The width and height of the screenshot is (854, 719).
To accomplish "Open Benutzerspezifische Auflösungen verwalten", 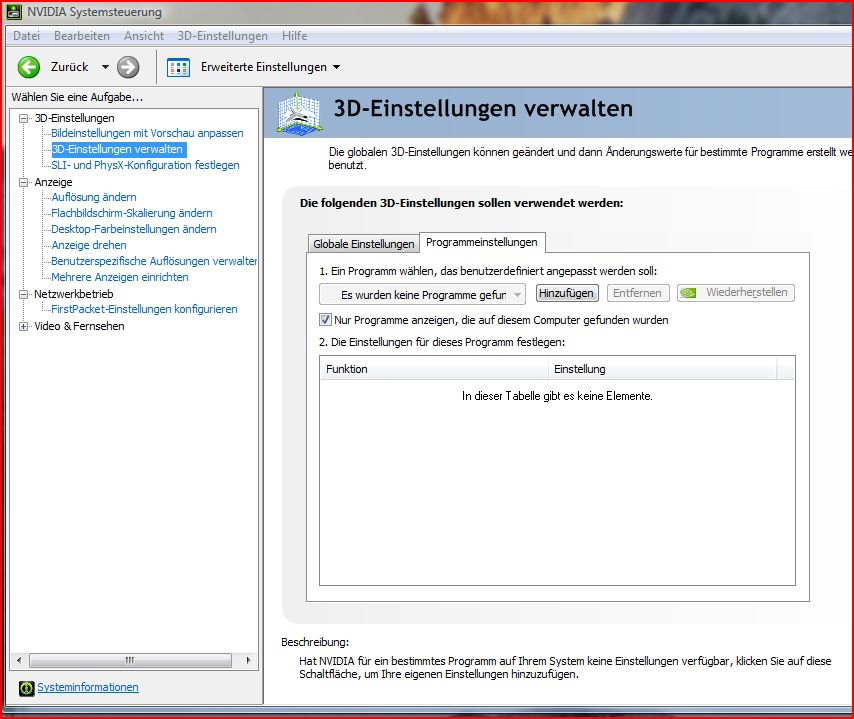I will (x=154, y=261).
